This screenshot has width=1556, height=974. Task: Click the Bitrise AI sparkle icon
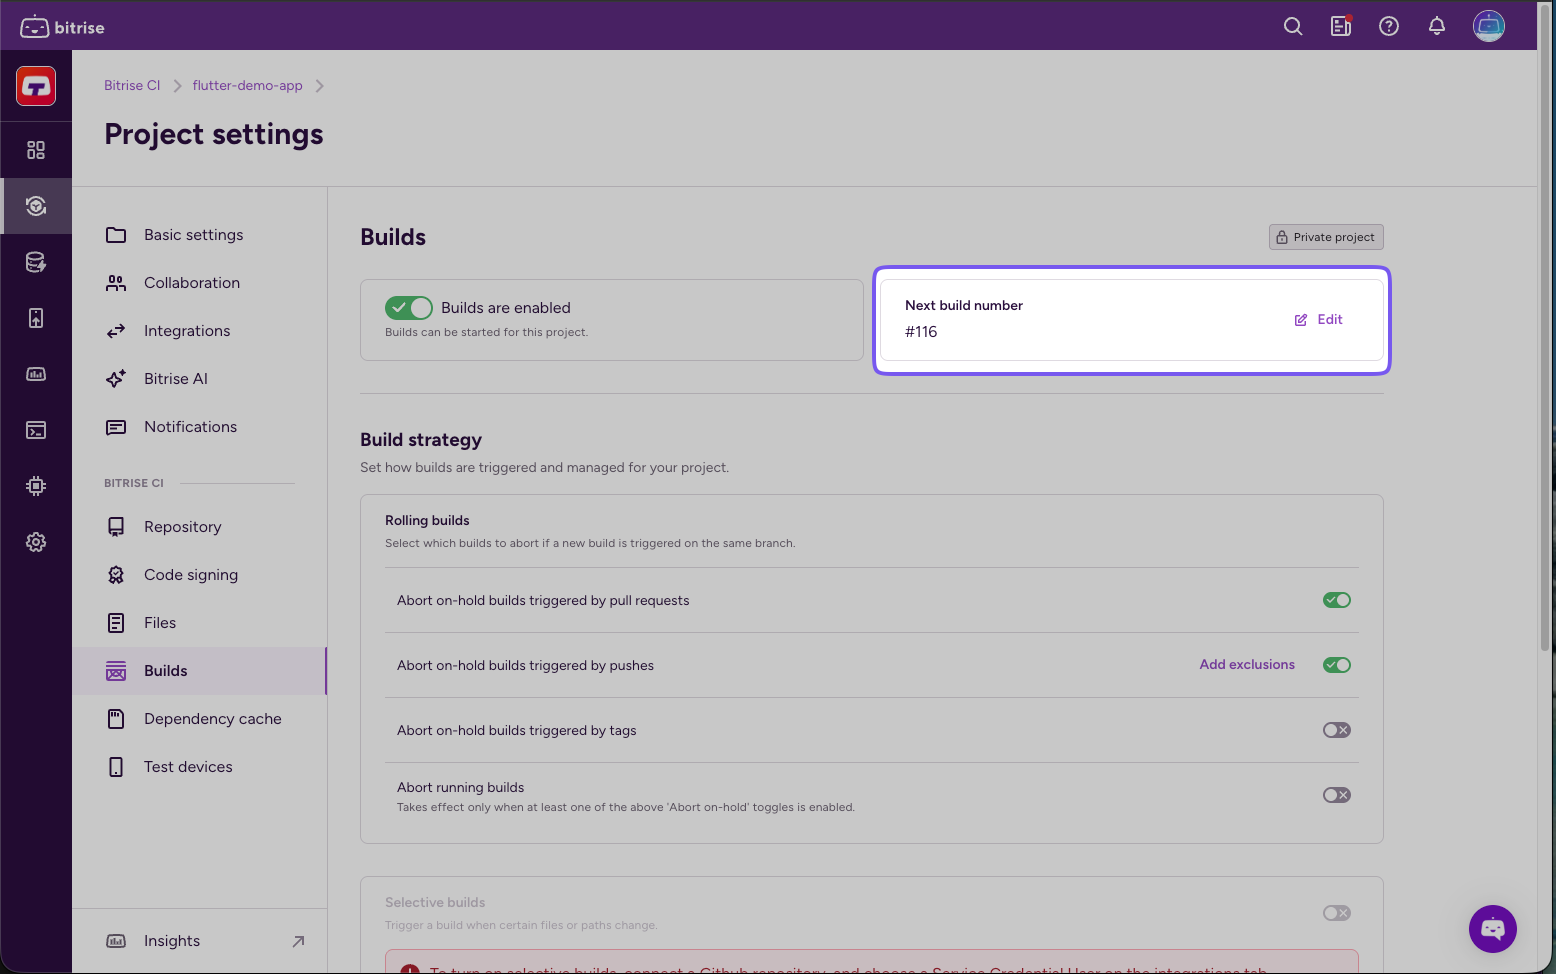[x=116, y=379]
